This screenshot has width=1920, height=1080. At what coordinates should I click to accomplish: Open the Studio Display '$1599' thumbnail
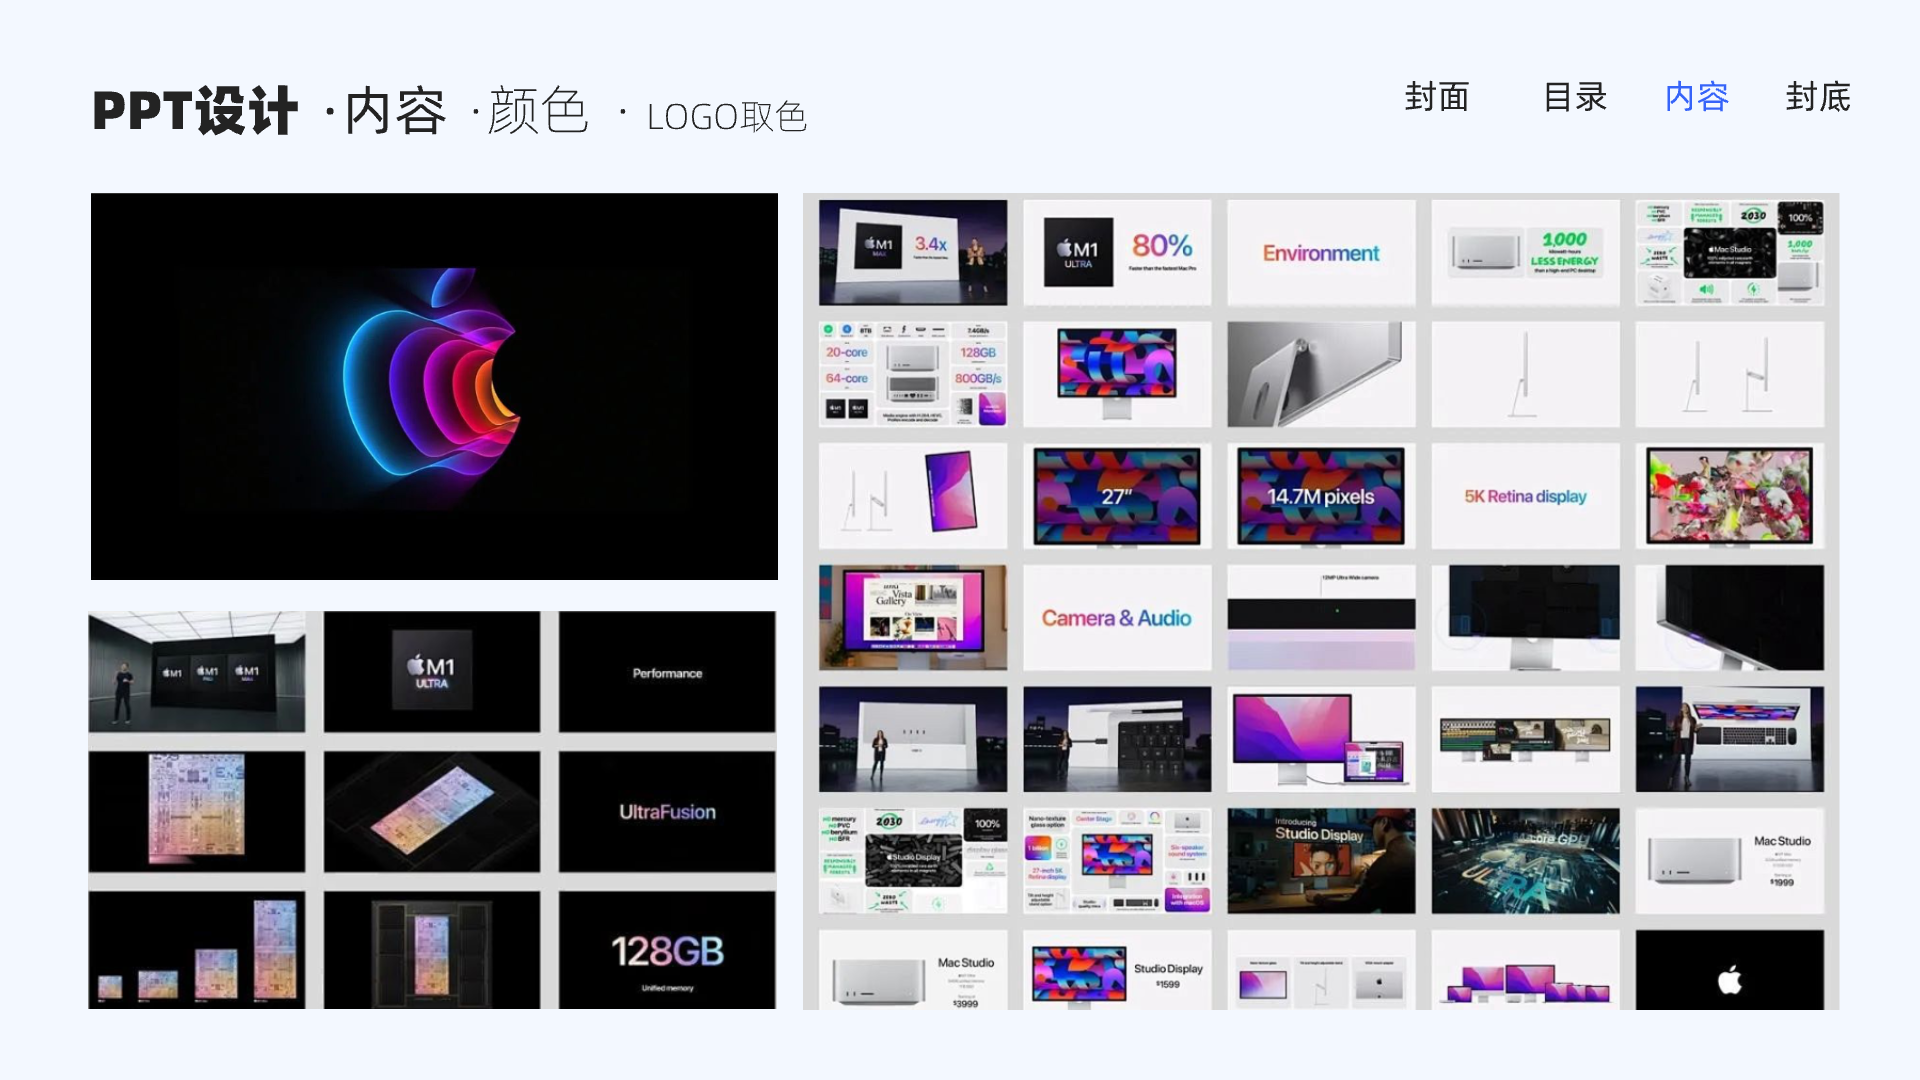click(1117, 970)
